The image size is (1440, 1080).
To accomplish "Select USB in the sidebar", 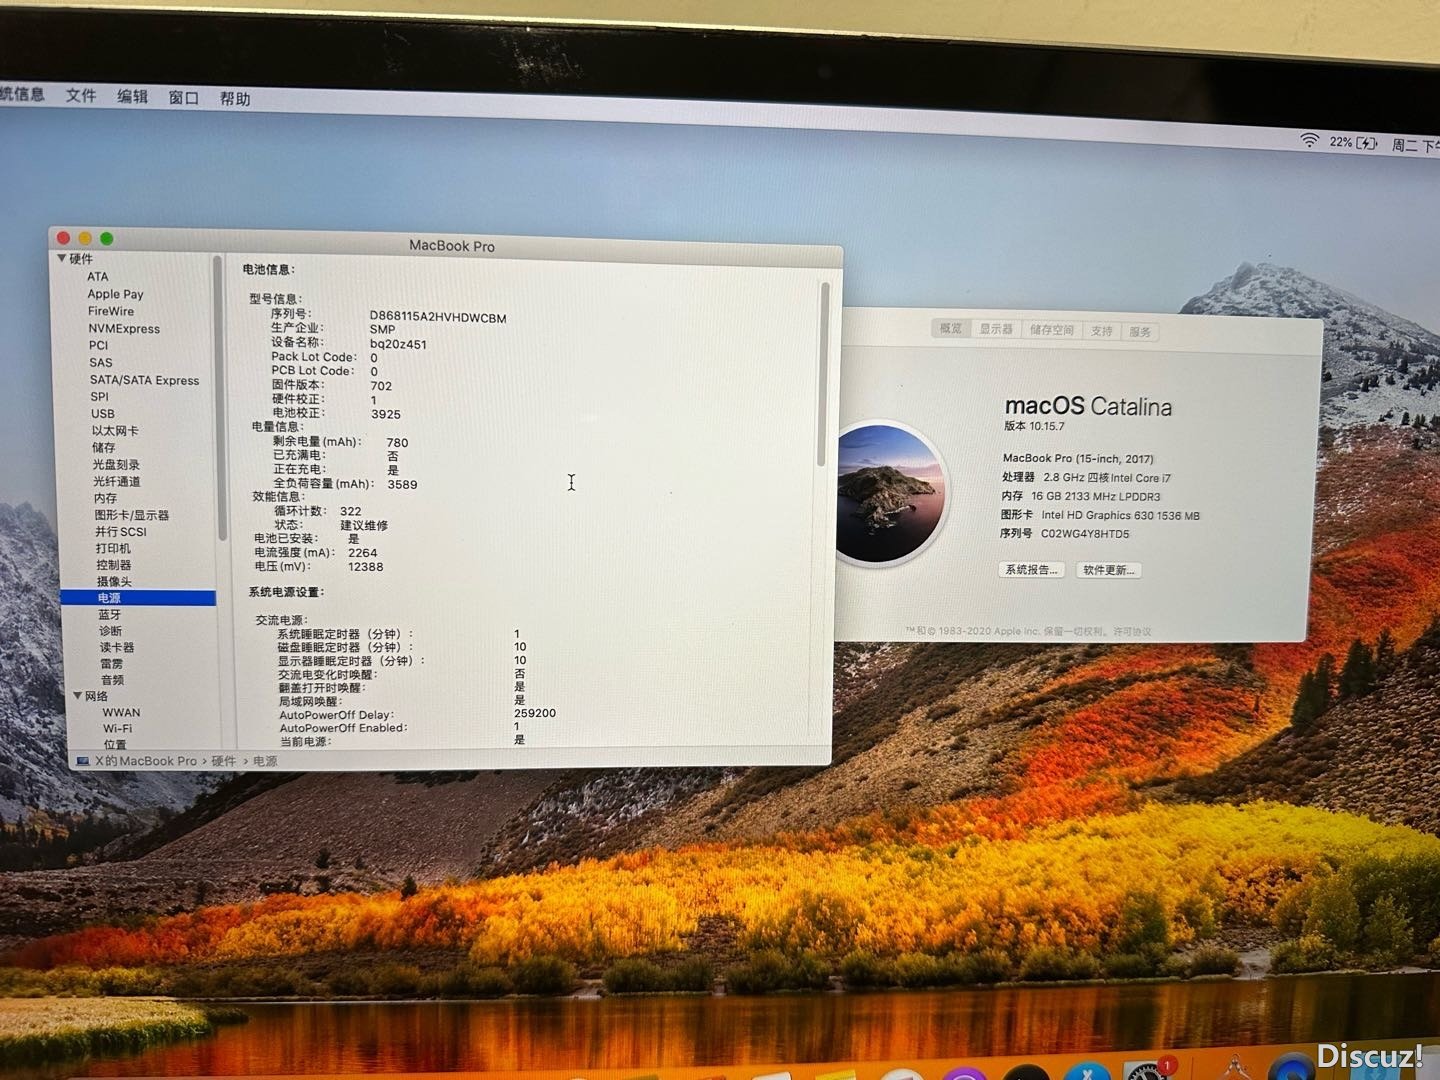I will (x=102, y=413).
